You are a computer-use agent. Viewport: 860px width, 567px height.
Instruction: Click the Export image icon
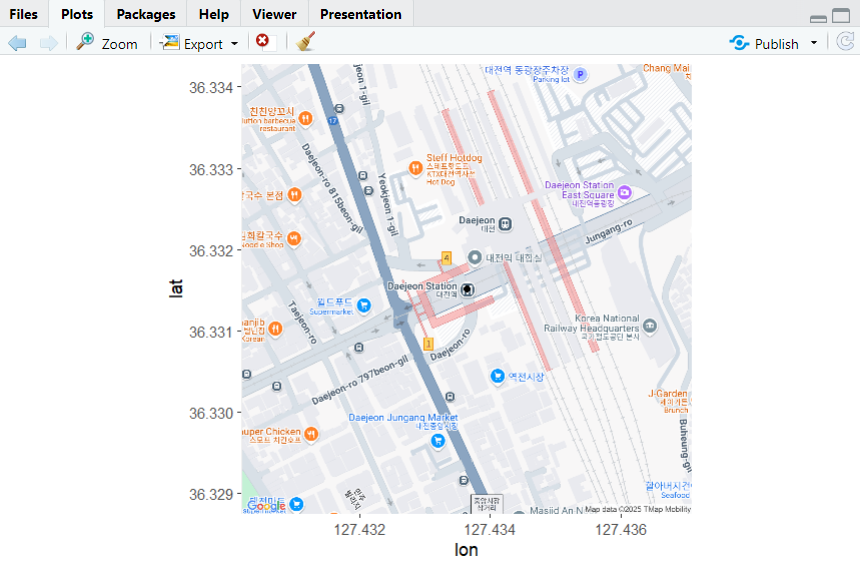pos(169,42)
